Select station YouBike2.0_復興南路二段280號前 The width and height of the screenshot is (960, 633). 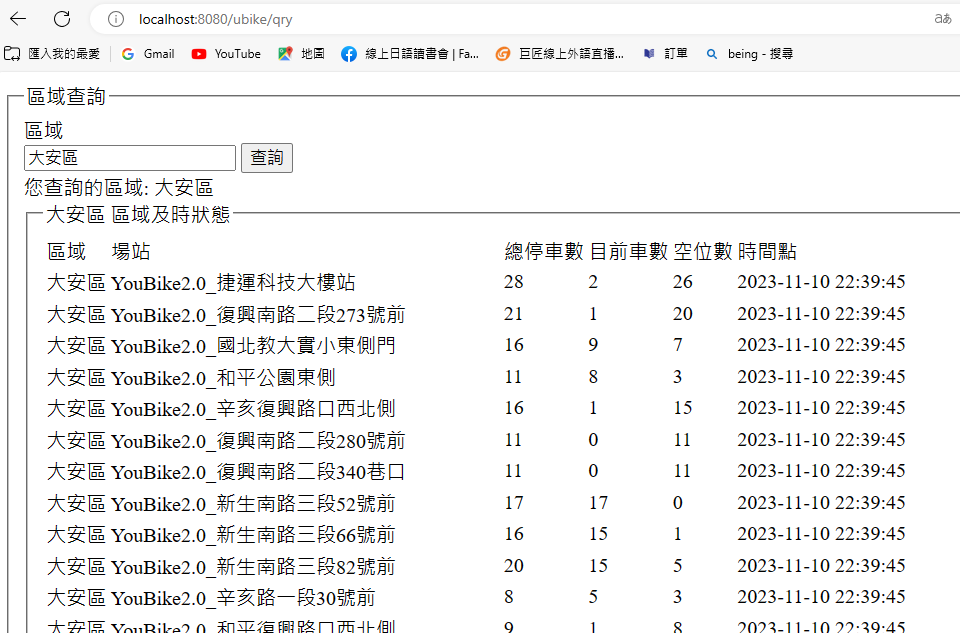pos(258,441)
